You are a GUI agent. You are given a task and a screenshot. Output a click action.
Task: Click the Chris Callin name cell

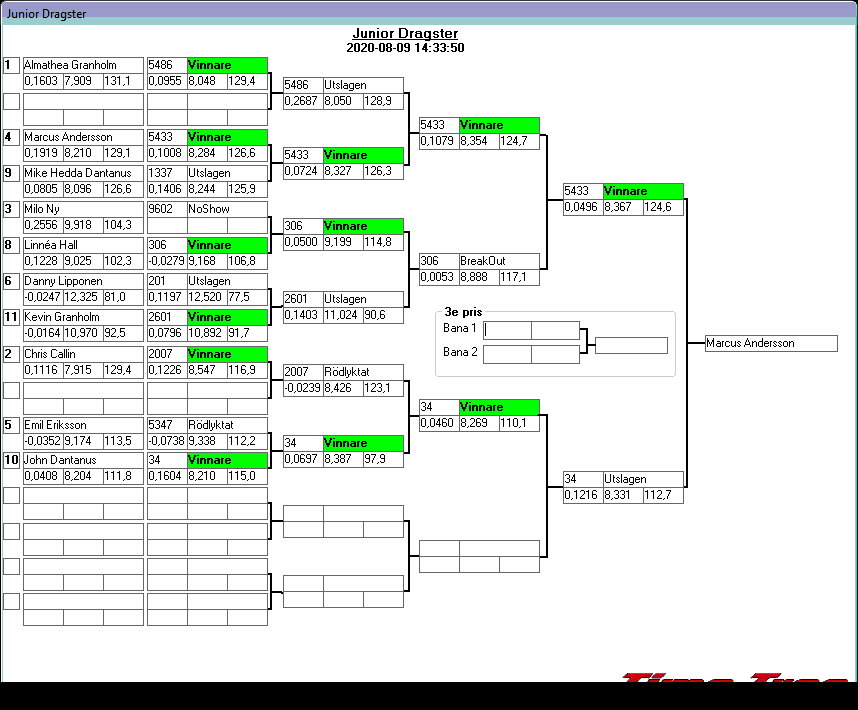point(83,354)
